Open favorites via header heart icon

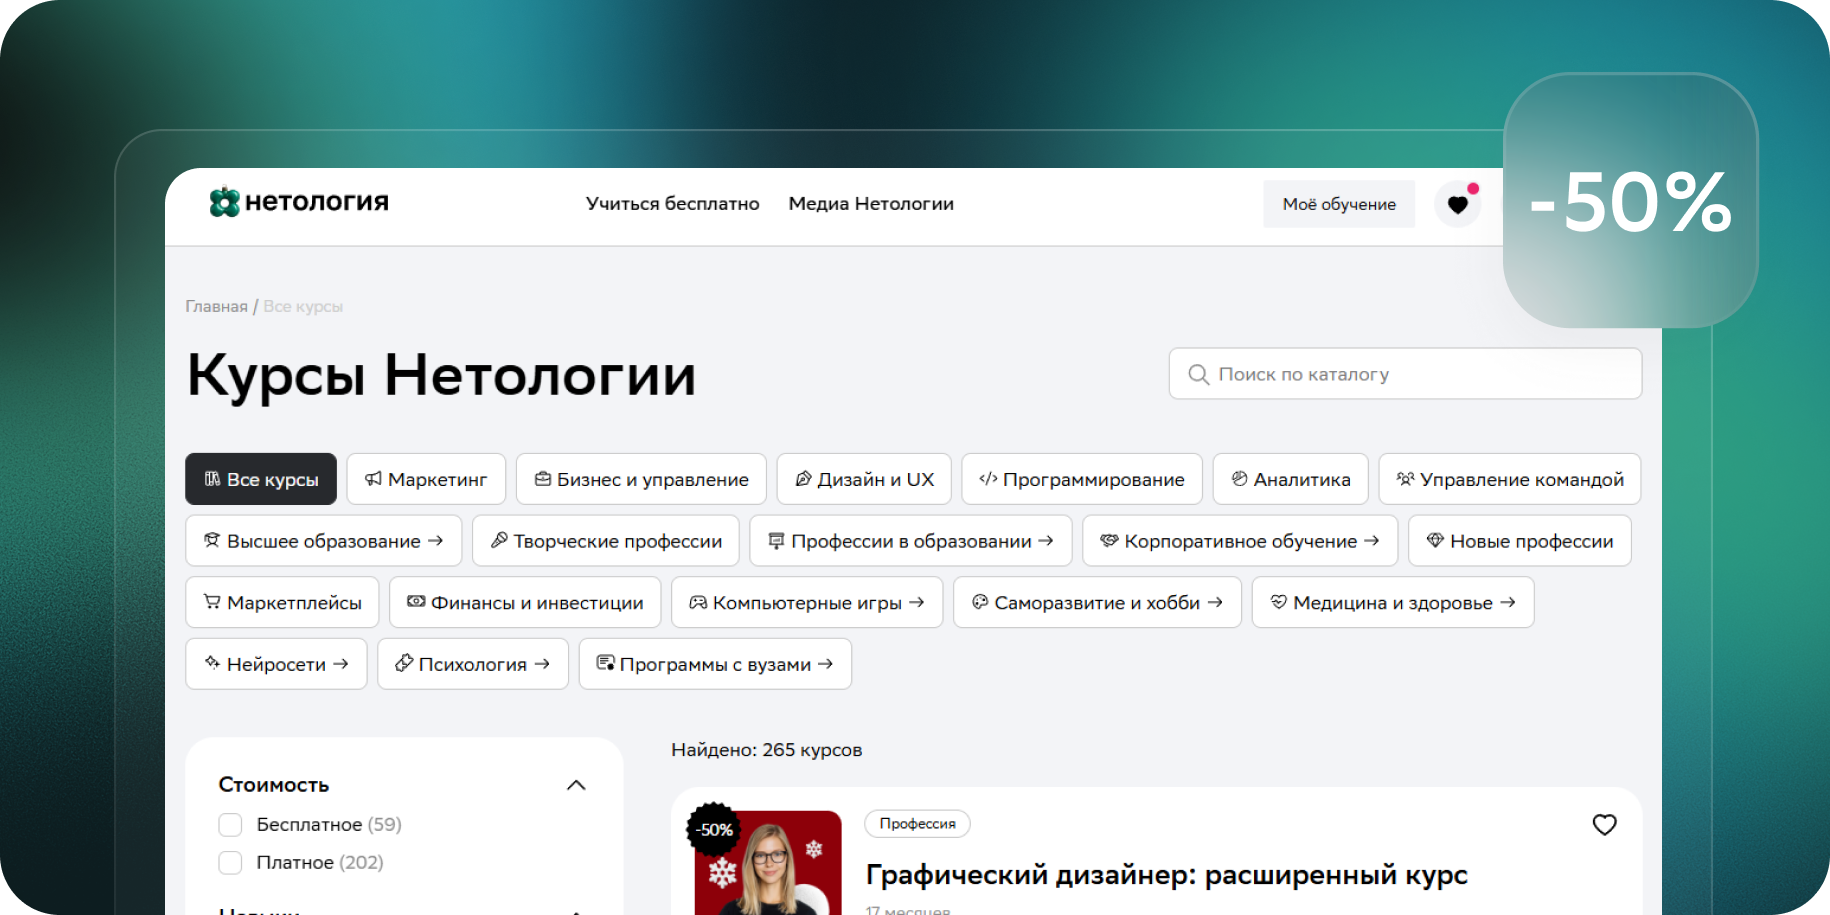(x=1457, y=204)
